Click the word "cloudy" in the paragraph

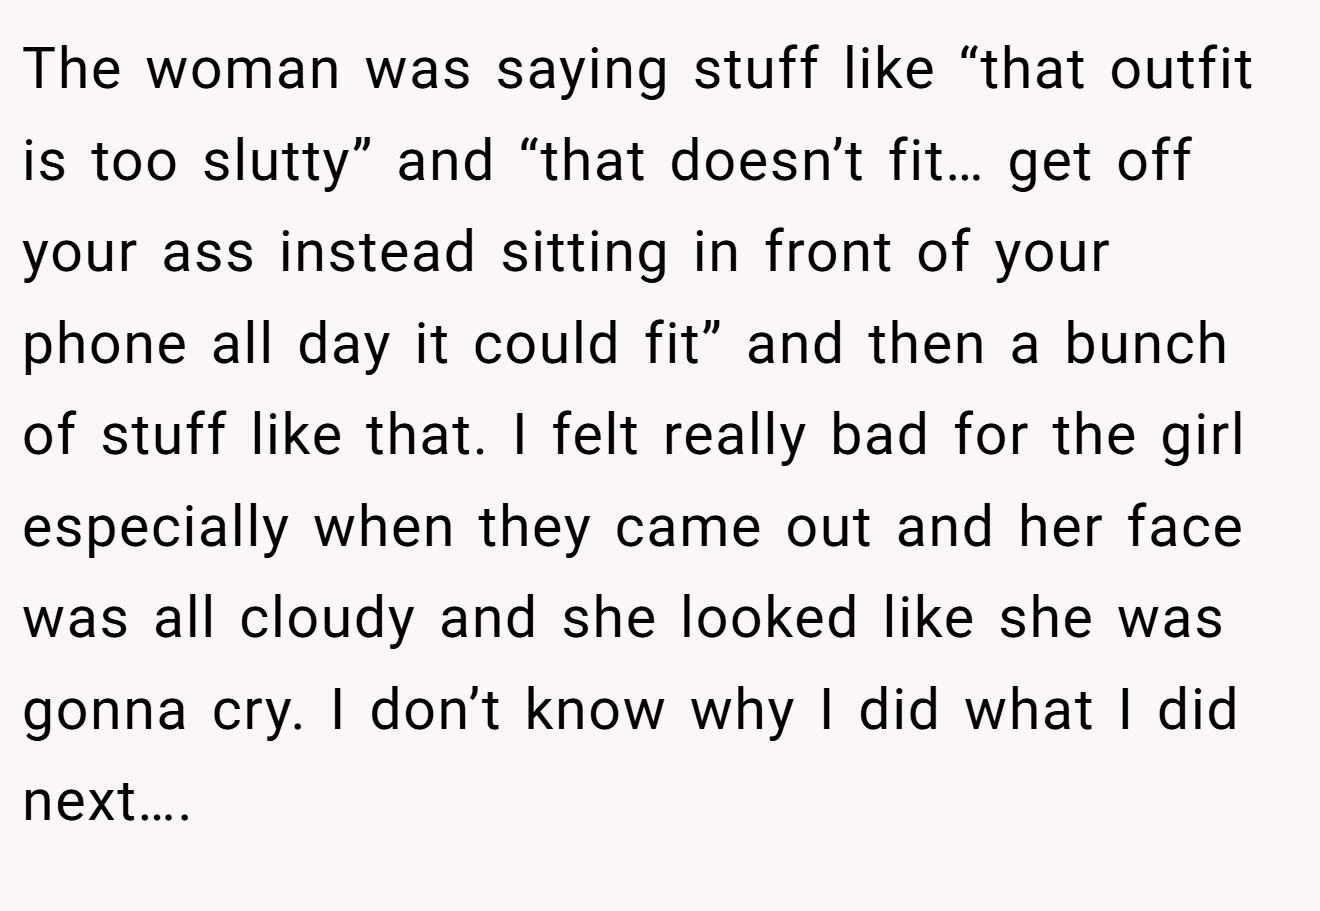point(326,622)
